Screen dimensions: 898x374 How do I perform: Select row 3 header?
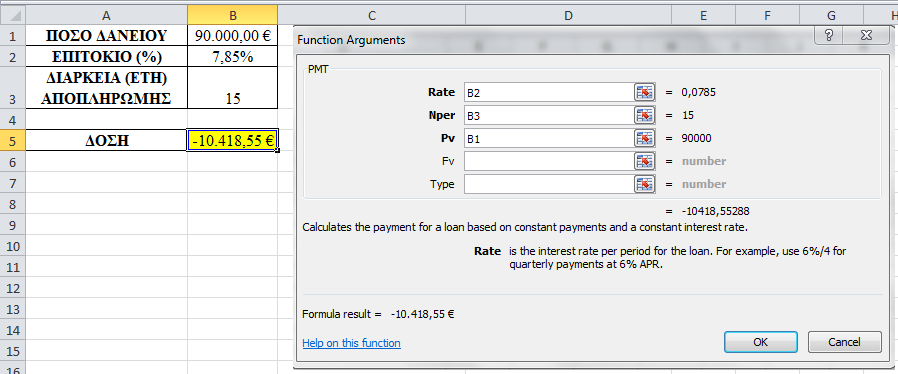13,88
